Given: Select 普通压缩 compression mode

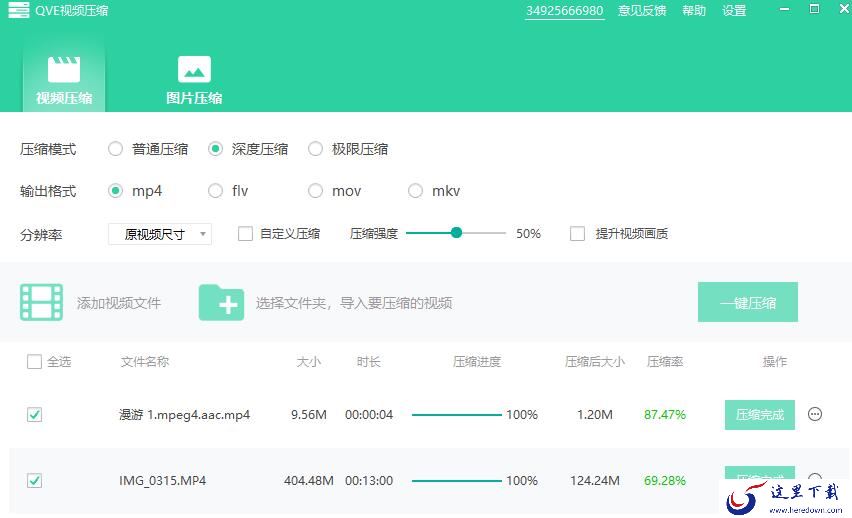Looking at the screenshot, I should (x=115, y=149).
